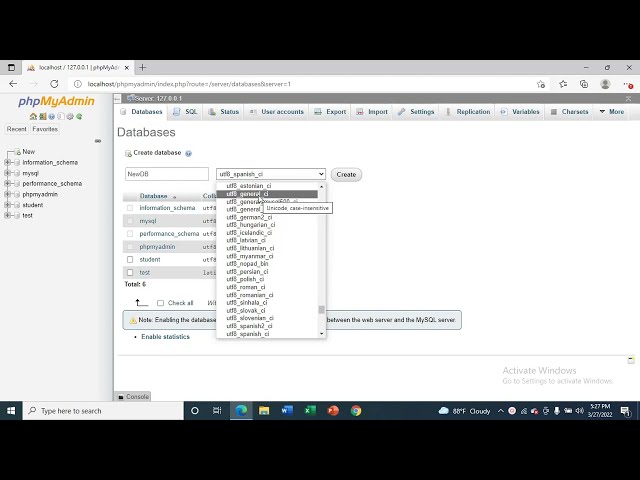The image size is (640, 480).
Task: Open the Export tab
Action: click(330, 112)
